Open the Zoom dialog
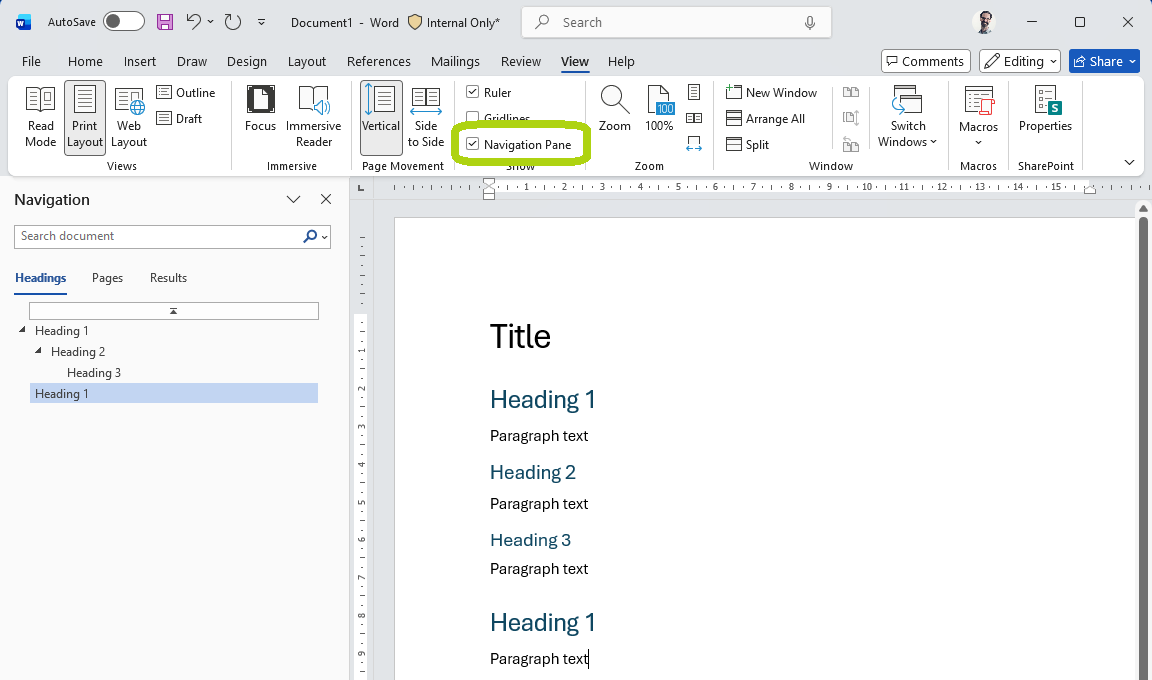Image resolution: width=1152 pixels, height=680 pixels. click(614, 109)
